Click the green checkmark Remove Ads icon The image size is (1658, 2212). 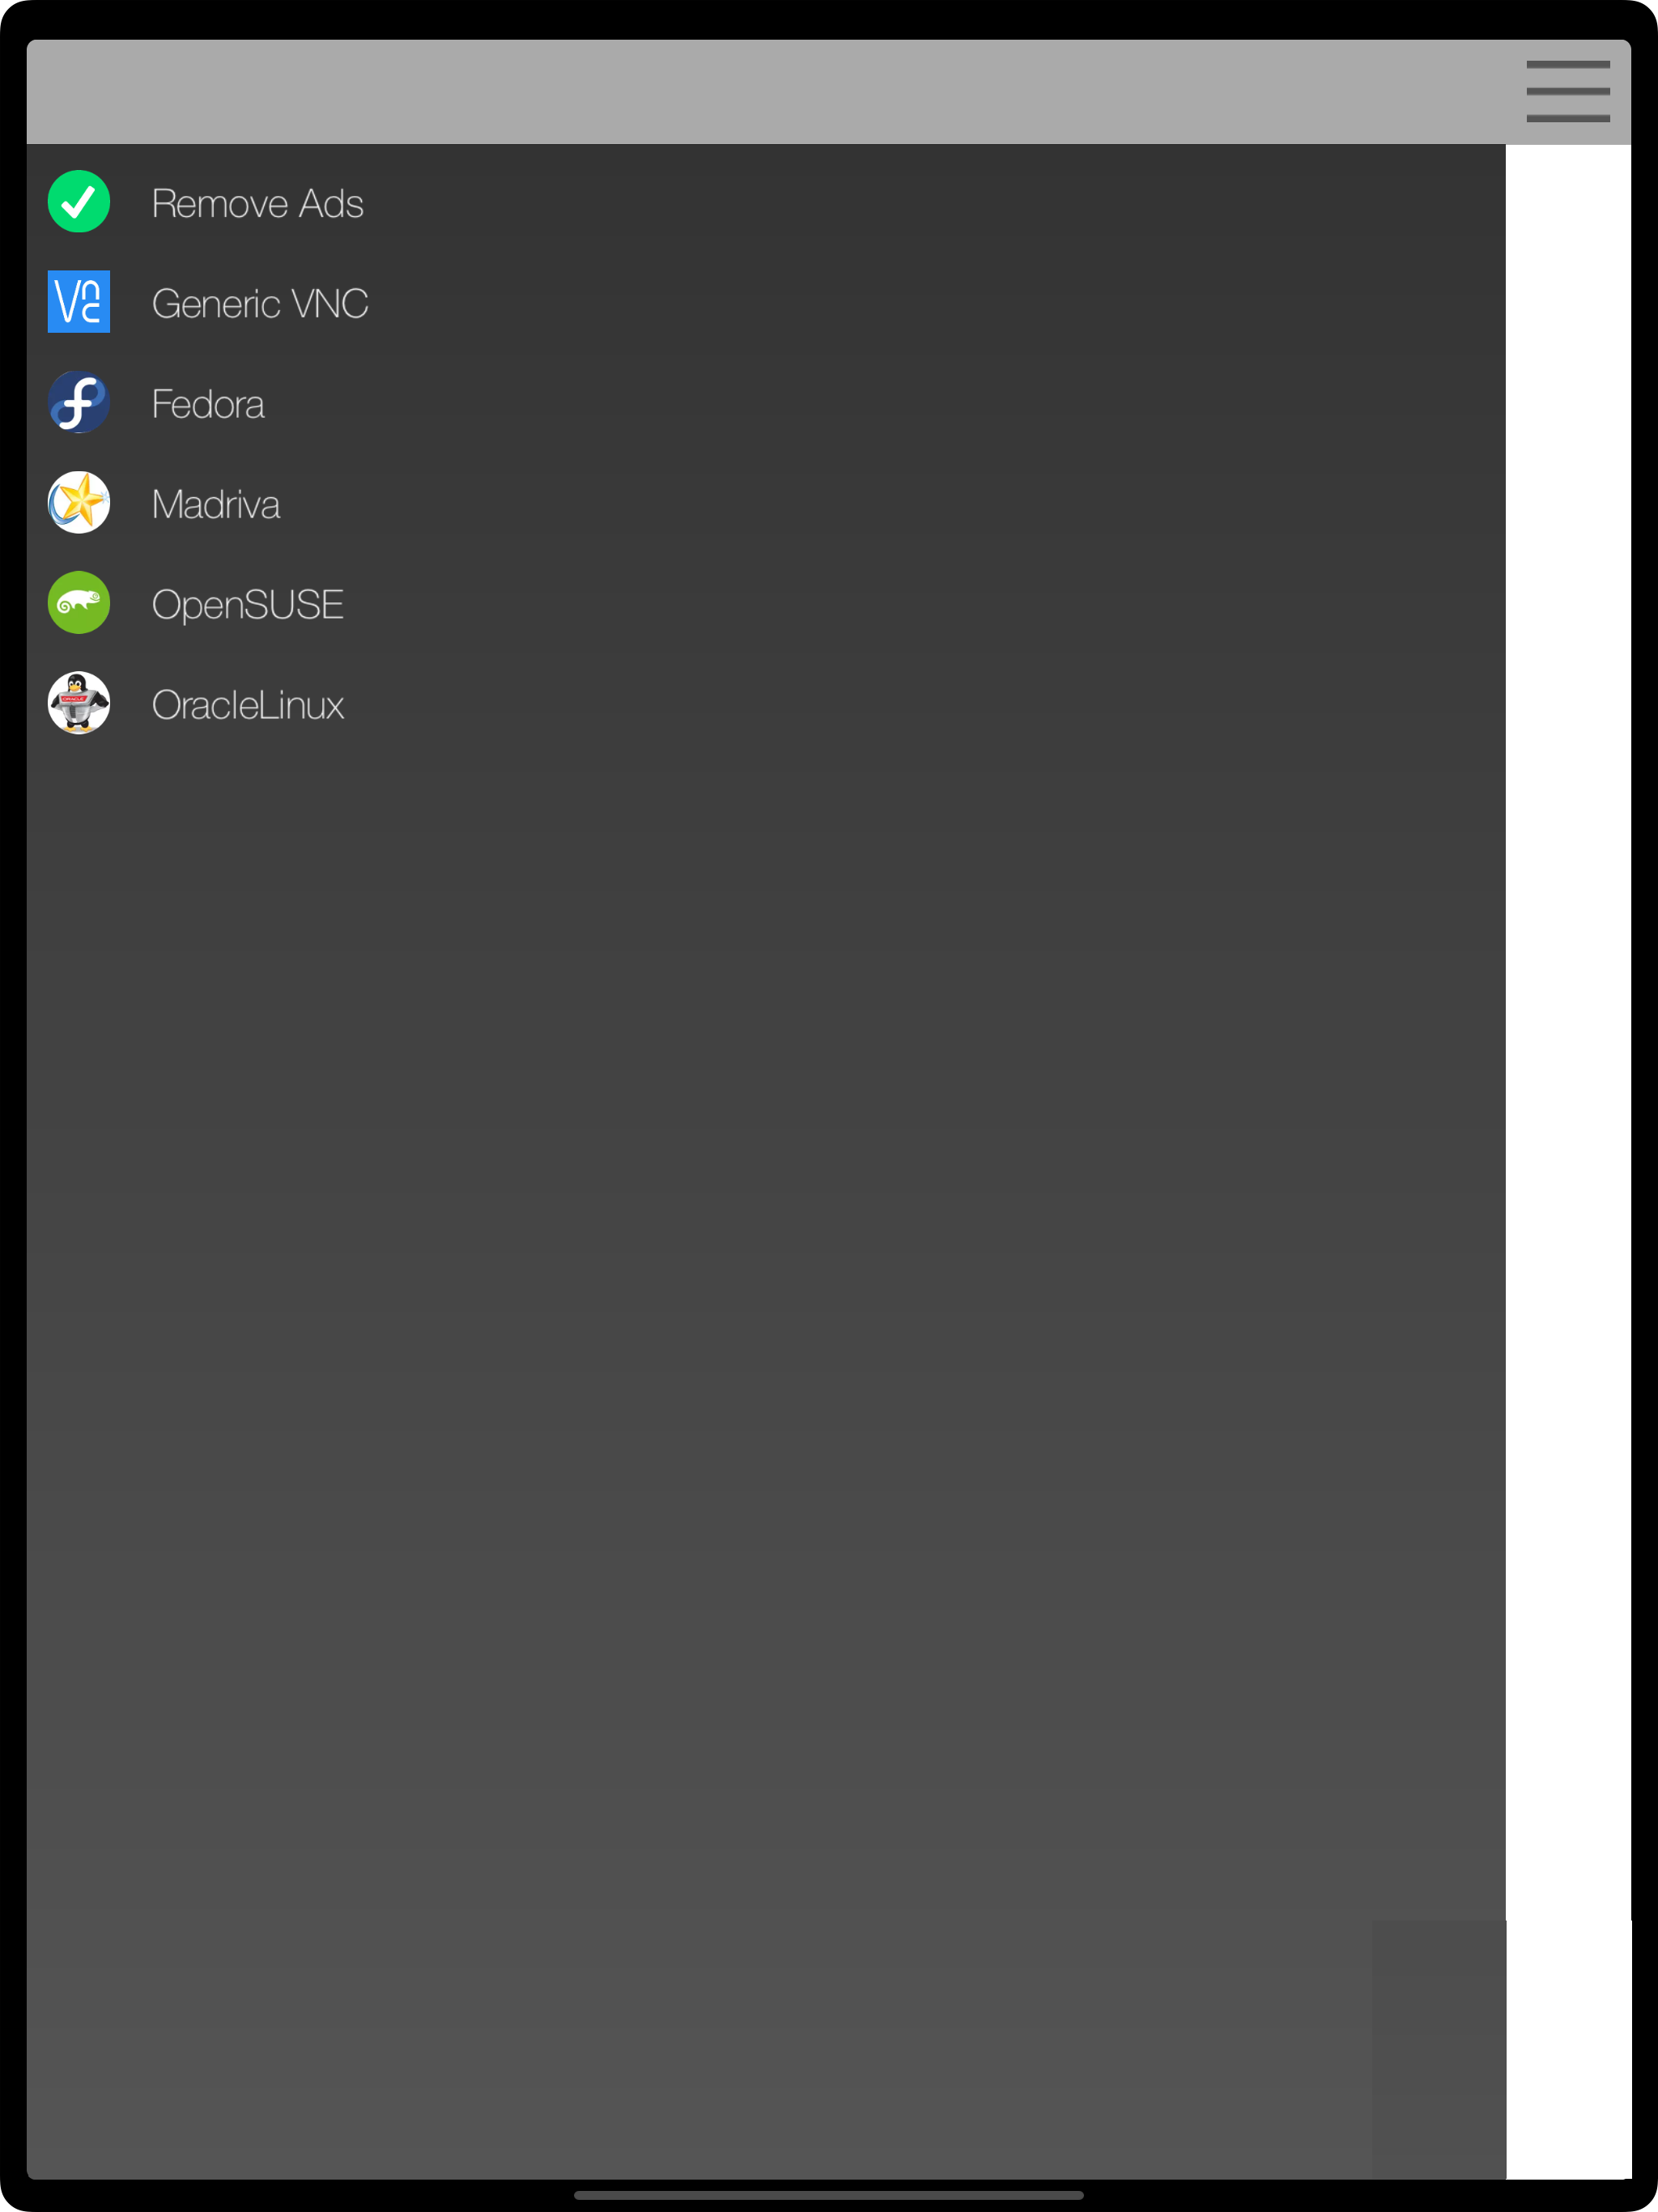(79, 202)
